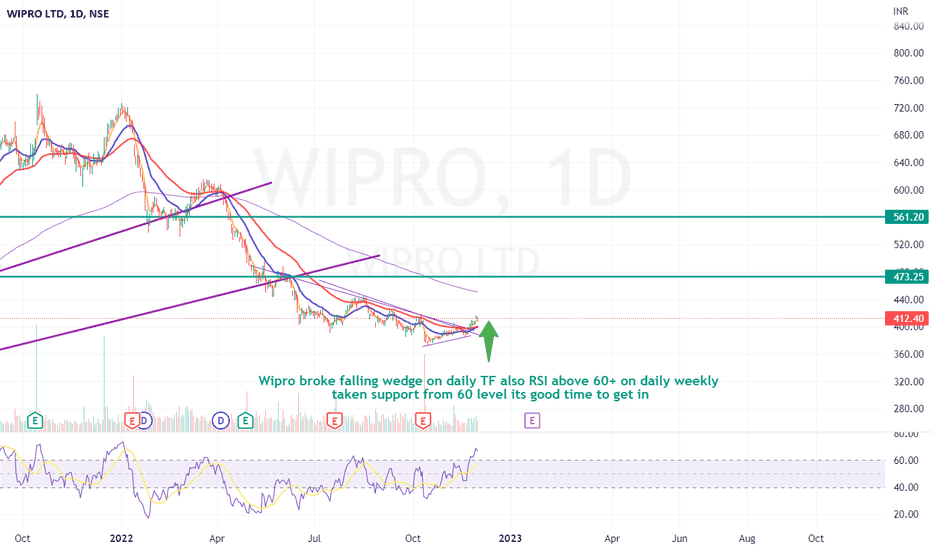Screen dimensions: 932x550
Task: Click the INR currency label
Action: 900,11
